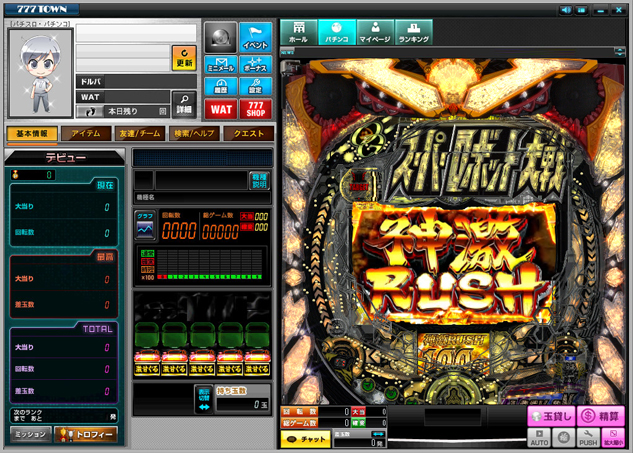Viewport: 633px width, 453px height.
Task: Click the pink 玉貸し ball-loan button
Action: click(551, 416)
